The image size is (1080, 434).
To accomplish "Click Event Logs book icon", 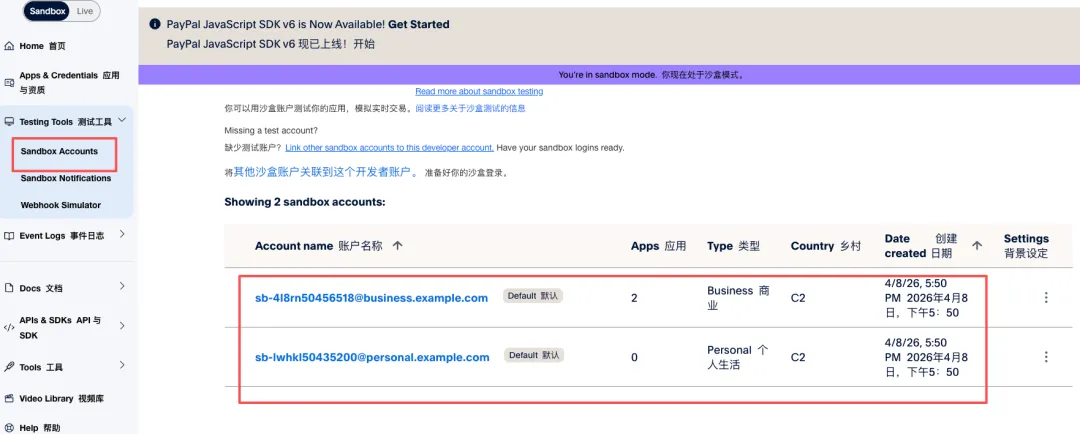I will [x=9, y=236].
